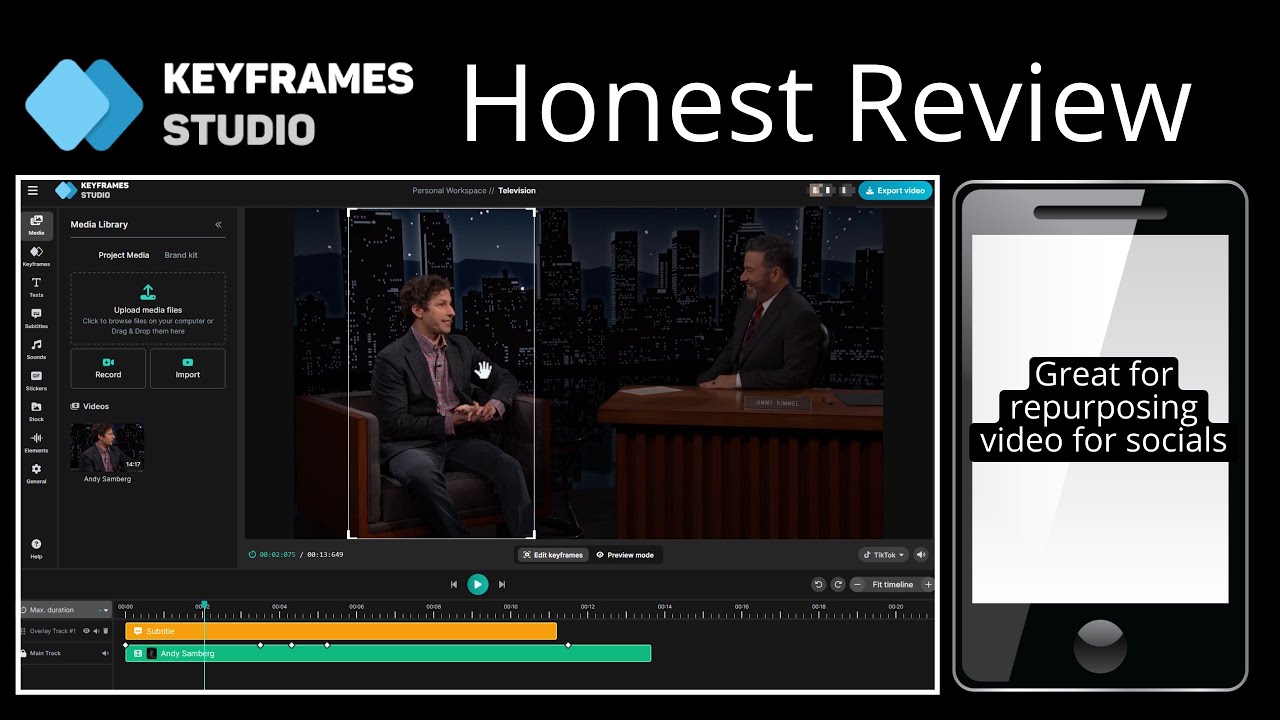Screen dimensions: 1280x720
Task: Click the redo arrow button
Action: point(838,585)
